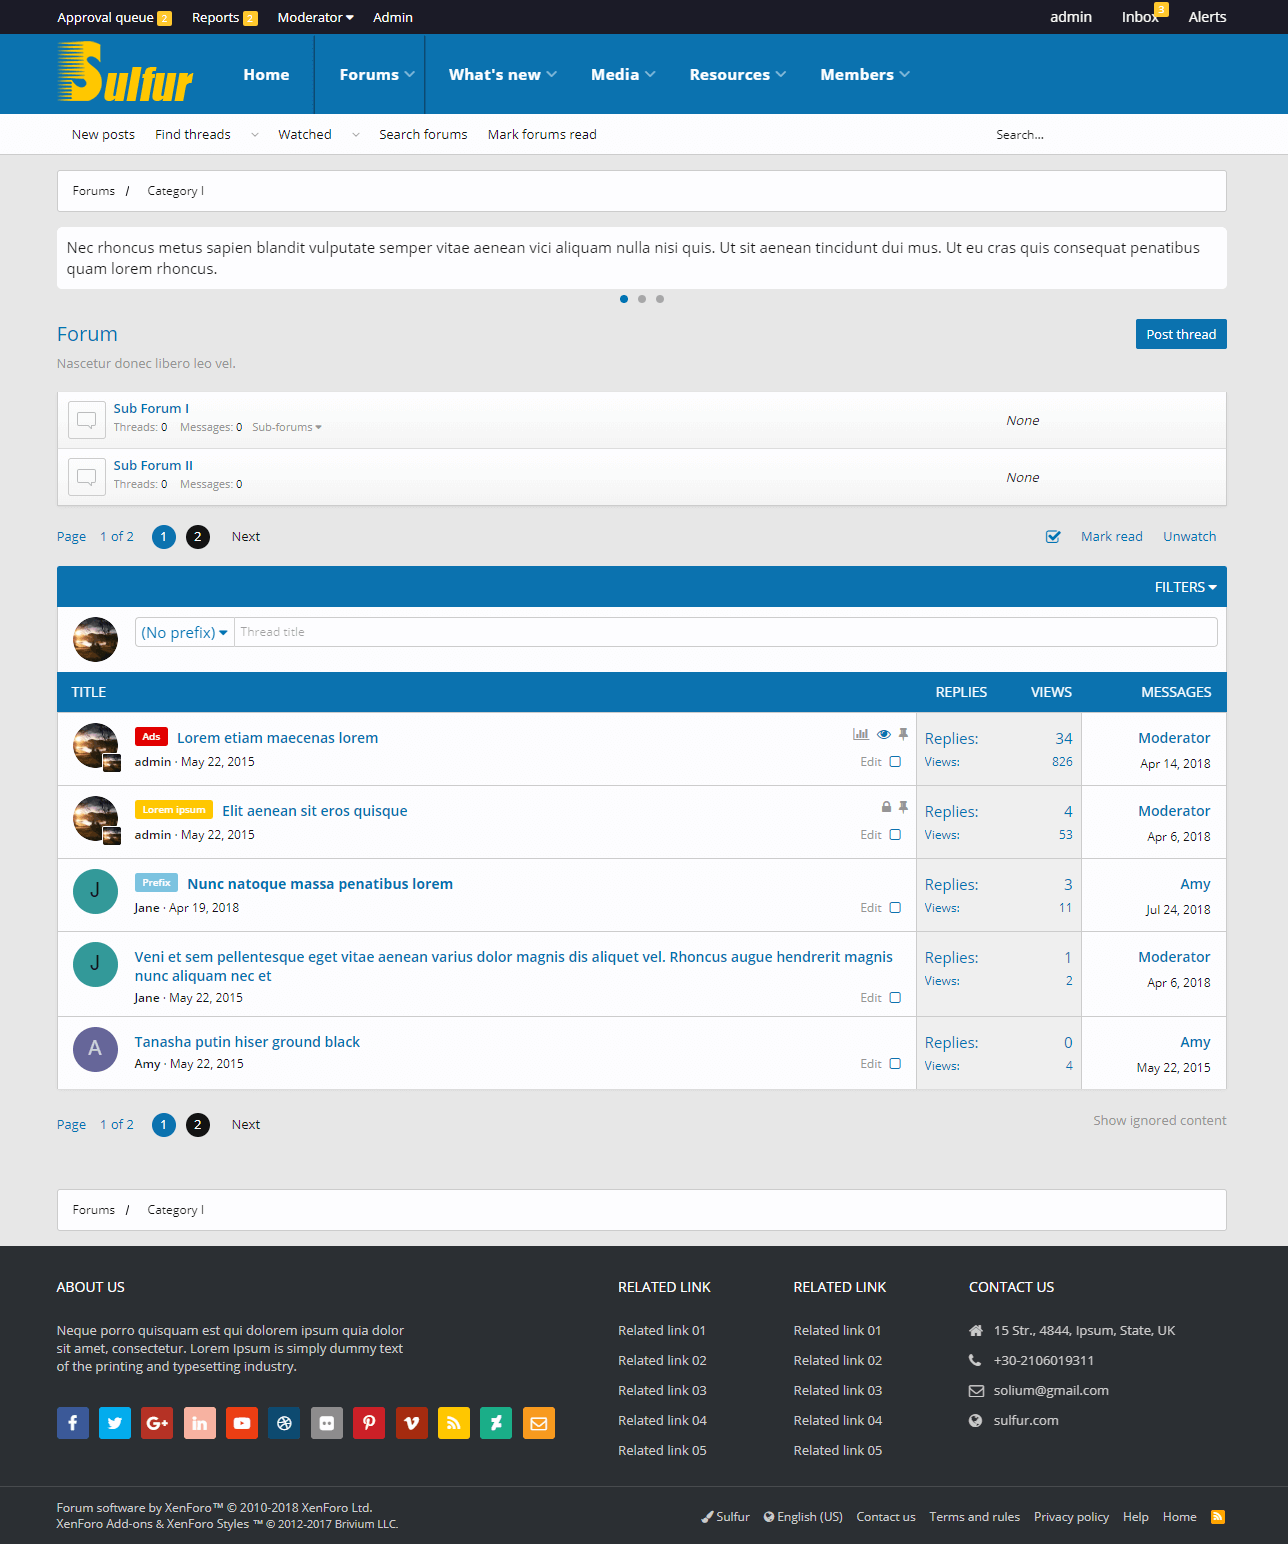The width and height of the screenshot is (1288, 1544).
Task: Open the New posts sub-navigation link
Action: click(x=103, y=134)
